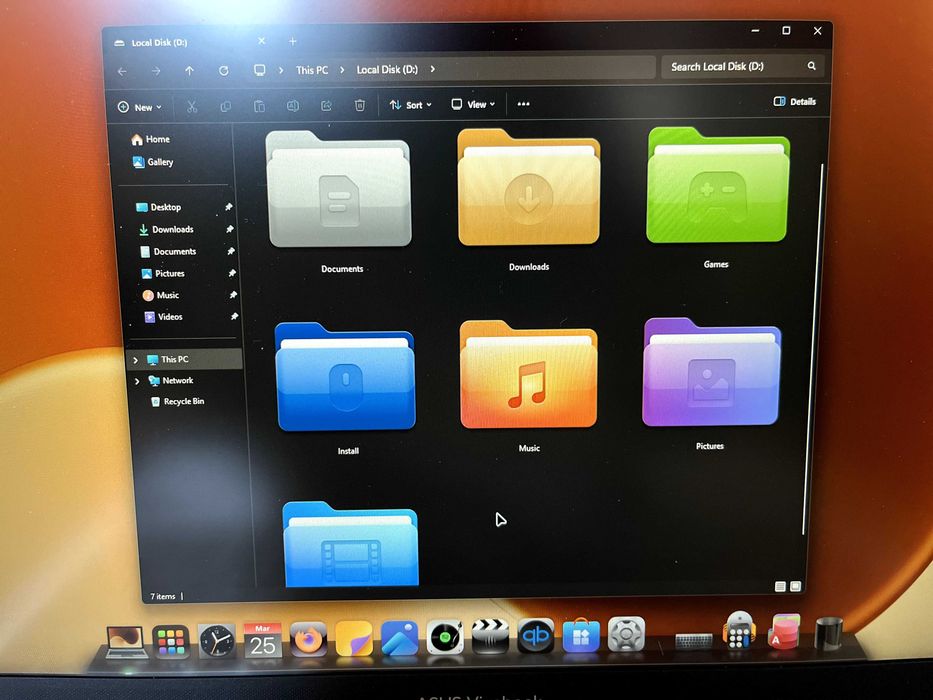Click the pin icon next to Desktop

point(228,207)
